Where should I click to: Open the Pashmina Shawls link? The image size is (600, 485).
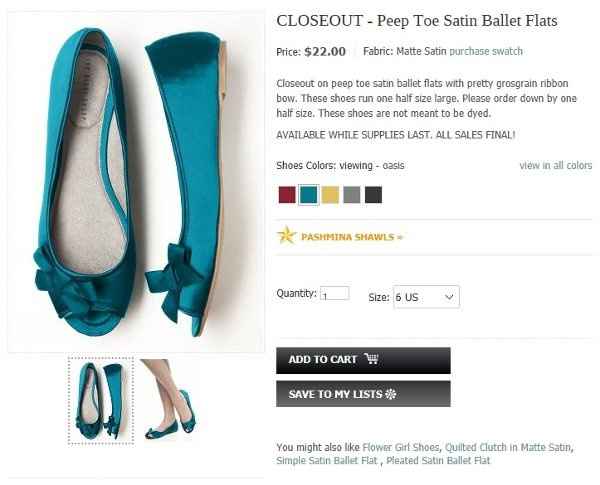tap(351, 237)
